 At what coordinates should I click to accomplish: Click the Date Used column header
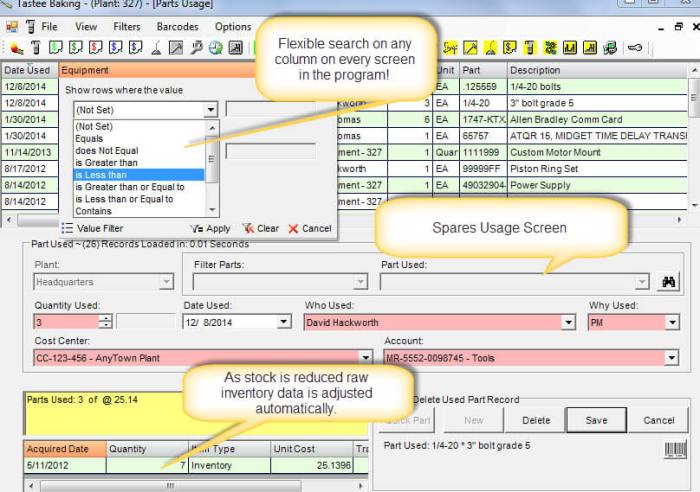pyautogui.click(x=29, y=70)
